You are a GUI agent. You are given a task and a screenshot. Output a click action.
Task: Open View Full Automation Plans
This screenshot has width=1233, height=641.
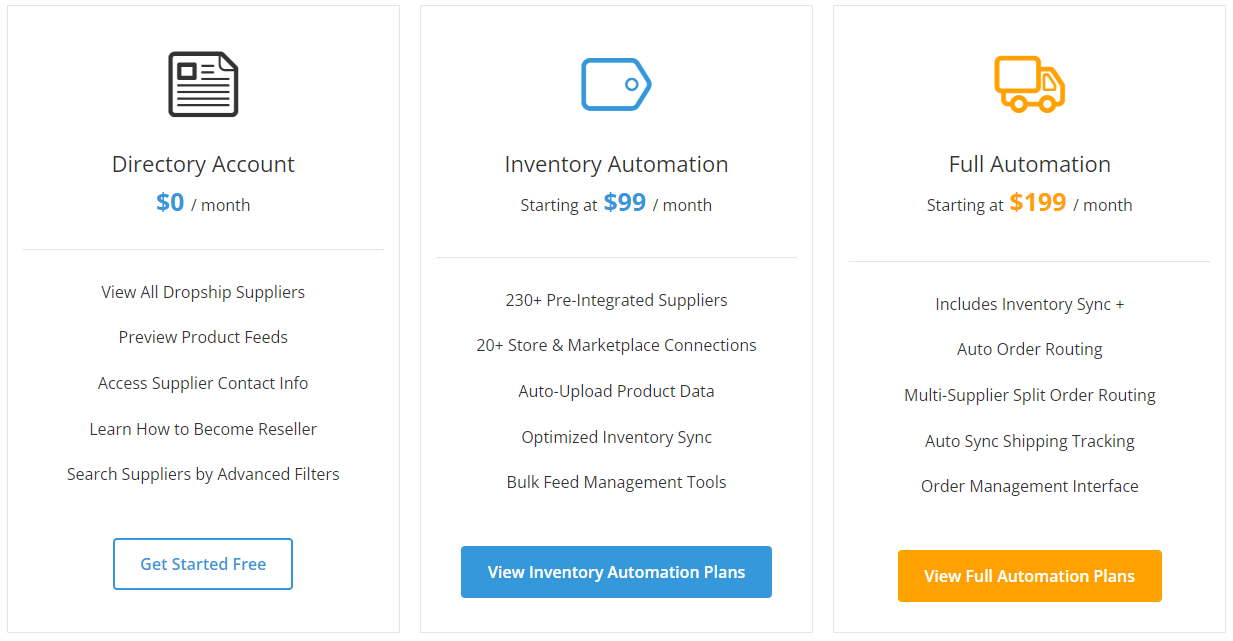[x=1029, y=576]
